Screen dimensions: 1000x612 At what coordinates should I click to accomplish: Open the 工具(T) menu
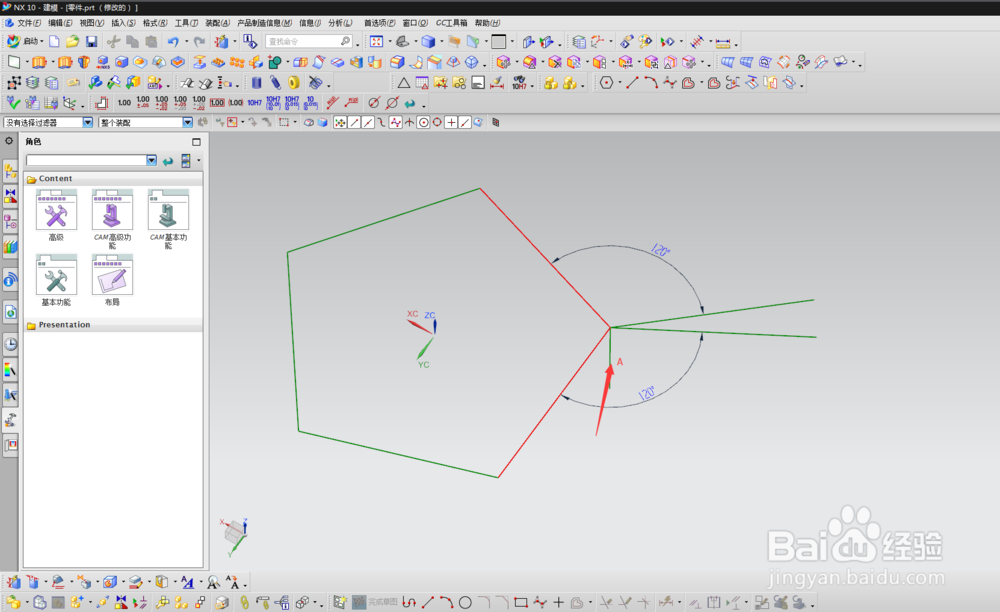click(186, 23)
